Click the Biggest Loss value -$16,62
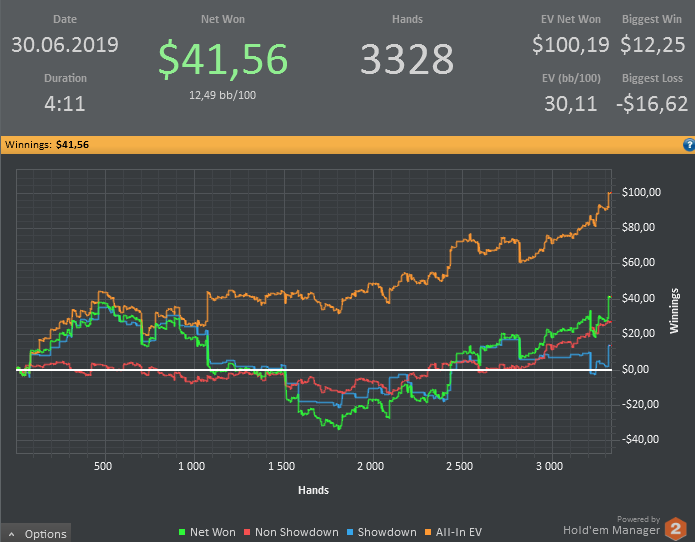 coord(652,104)
